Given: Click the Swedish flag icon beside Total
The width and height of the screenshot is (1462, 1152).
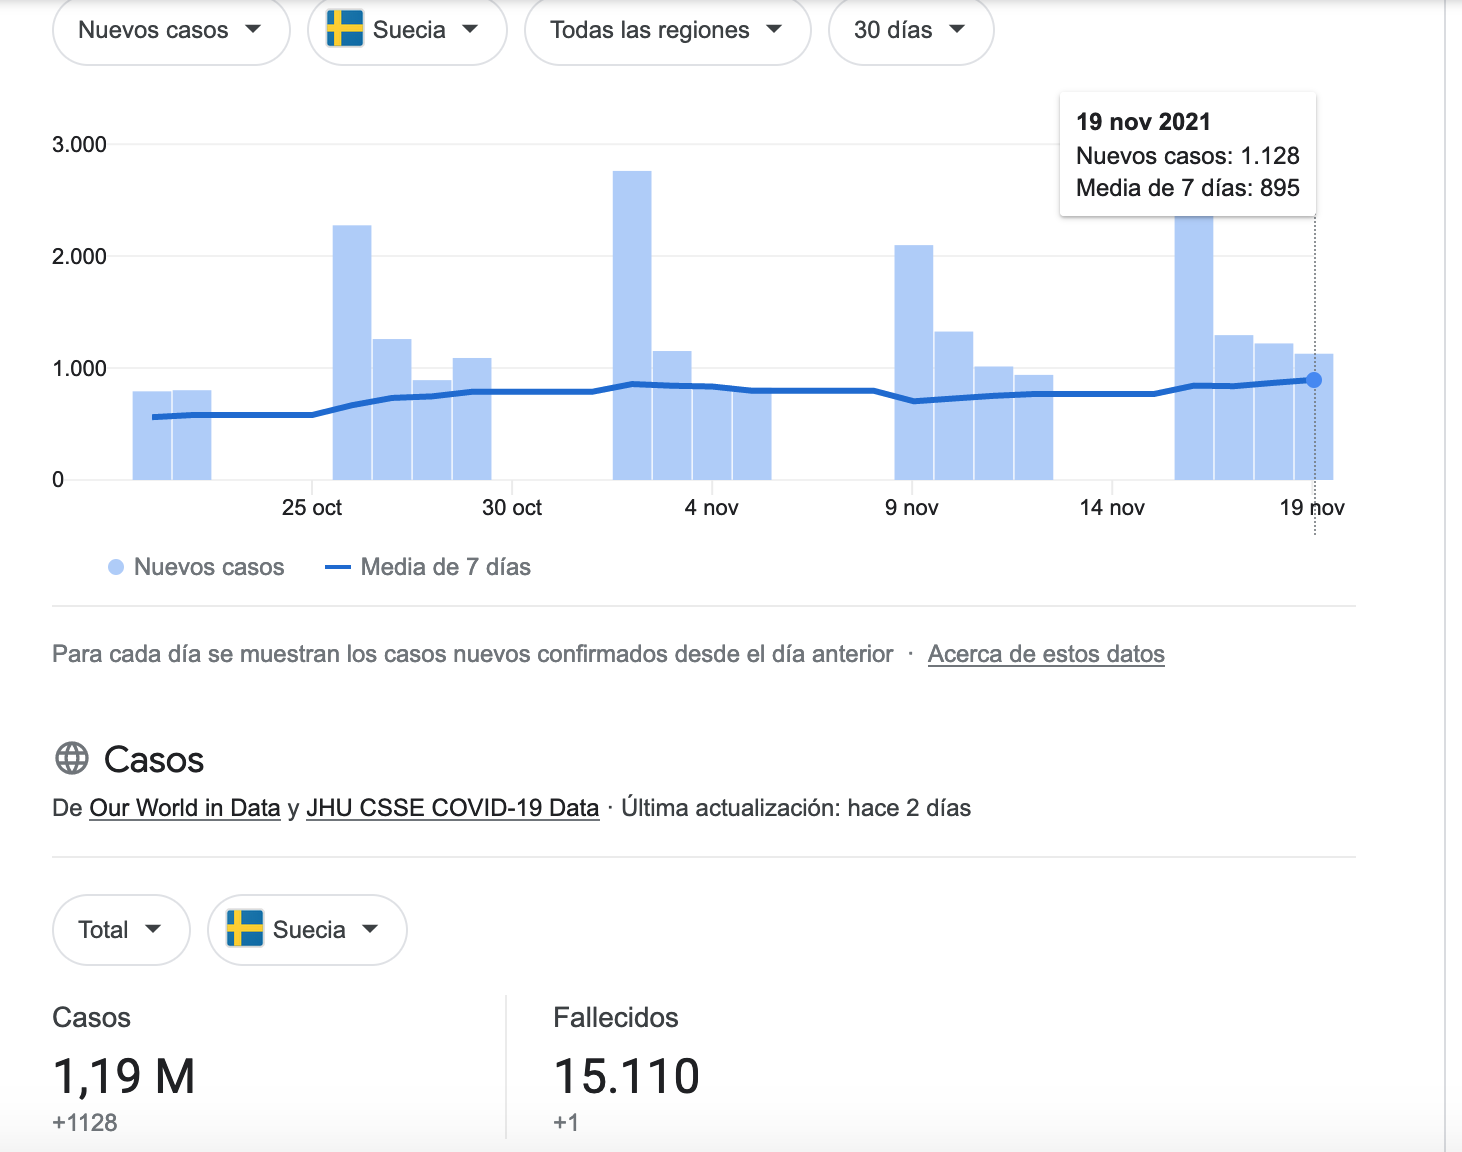Looking at the screenshot, I should pos(245,929).
